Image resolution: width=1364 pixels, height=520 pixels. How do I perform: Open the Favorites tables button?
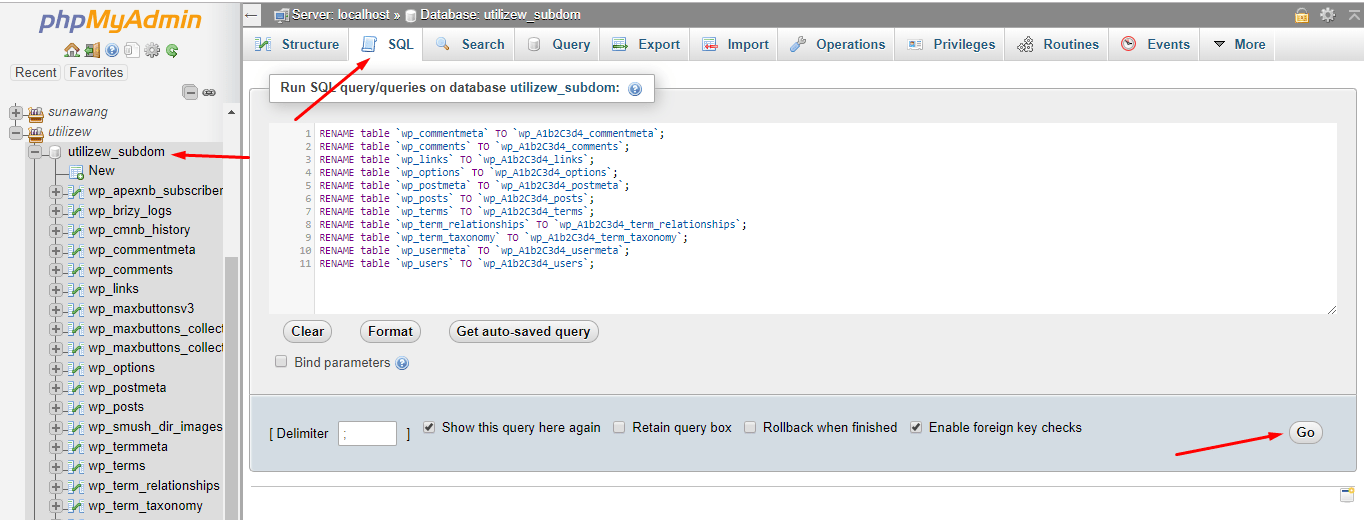coord(96,72)
